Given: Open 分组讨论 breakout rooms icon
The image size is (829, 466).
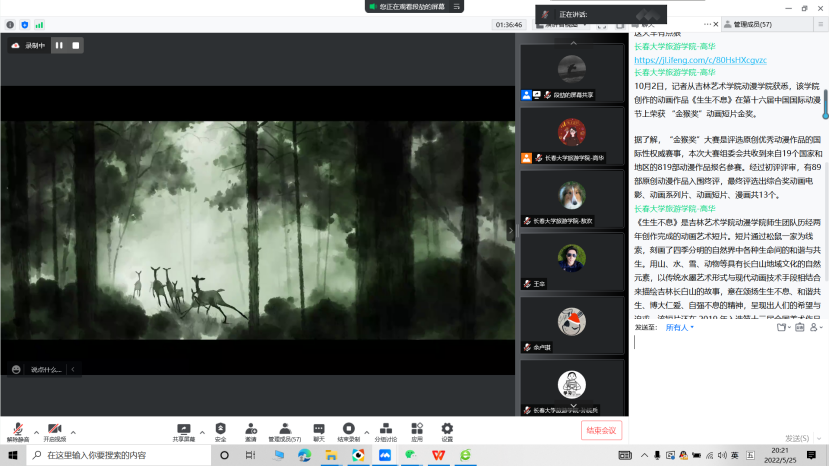Looking at the screenshot, I should pyautogui.click(x=385, y=432).
